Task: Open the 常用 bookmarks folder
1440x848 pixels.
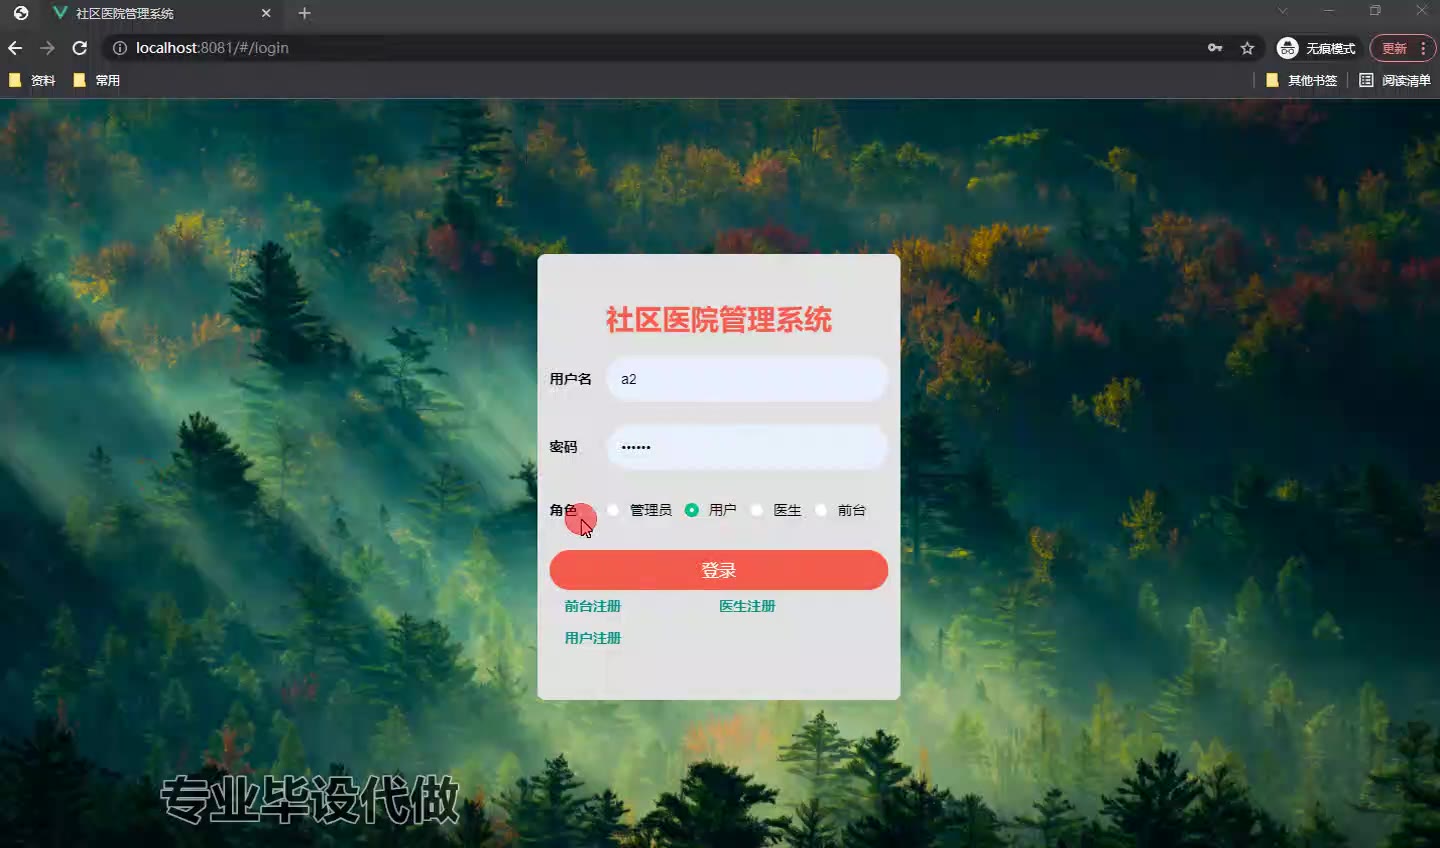Action: coord(97,80)
